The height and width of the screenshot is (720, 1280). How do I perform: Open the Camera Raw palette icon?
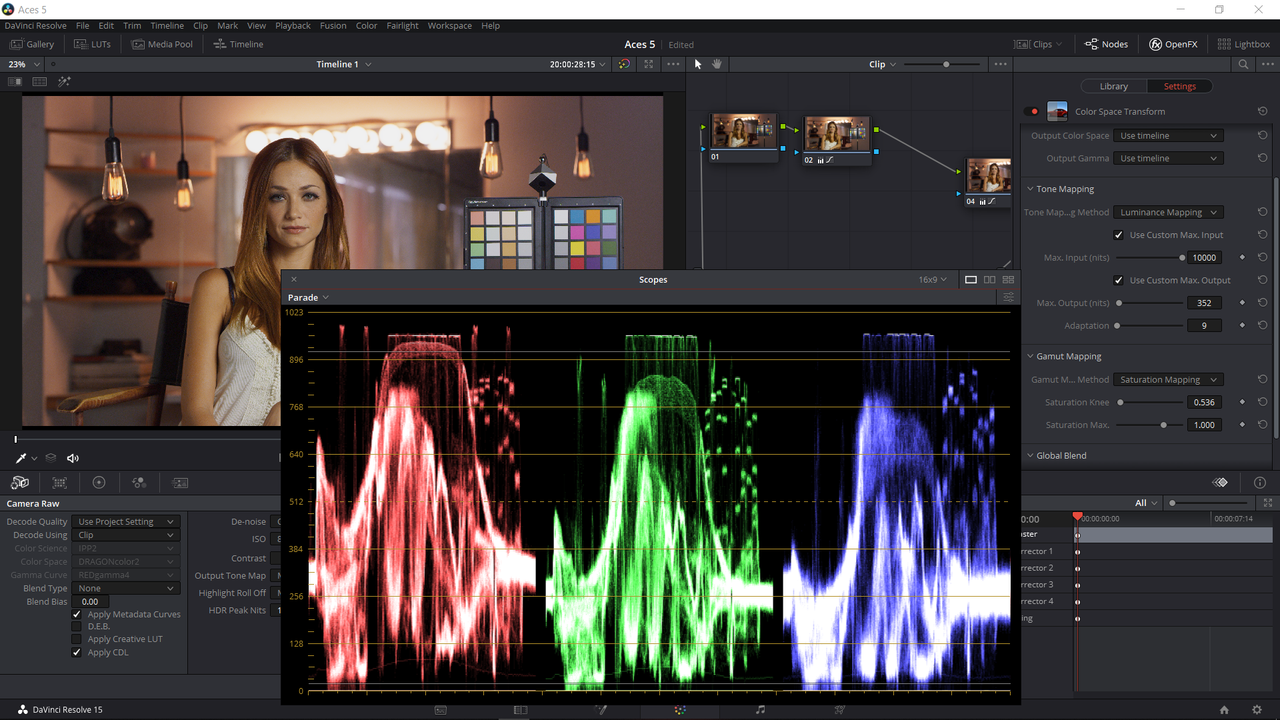(20, 482)
